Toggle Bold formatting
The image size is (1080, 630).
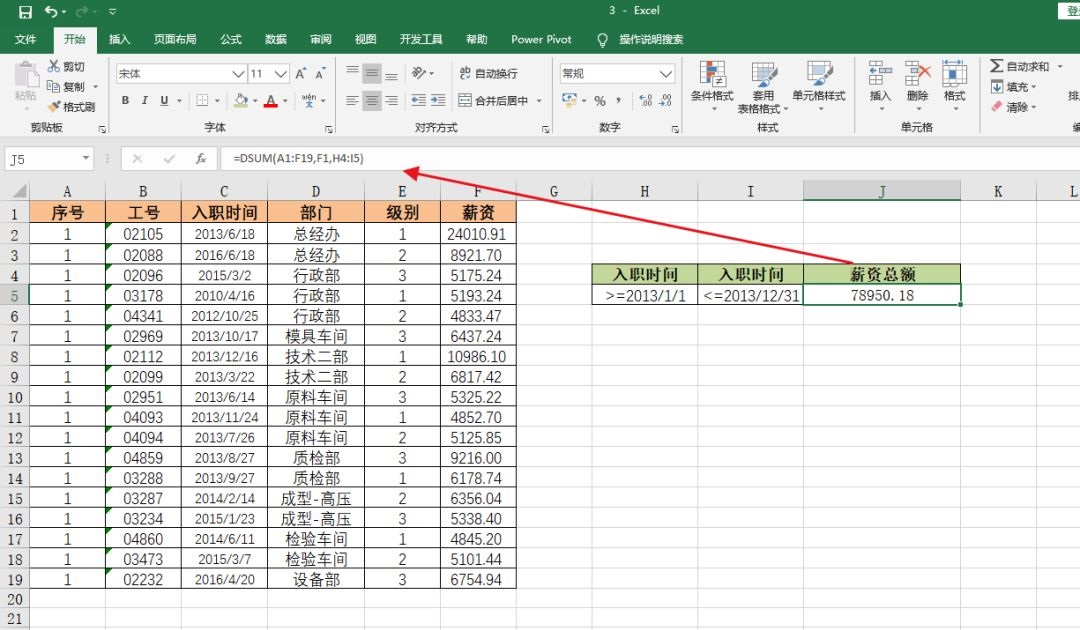click(125, 101)
